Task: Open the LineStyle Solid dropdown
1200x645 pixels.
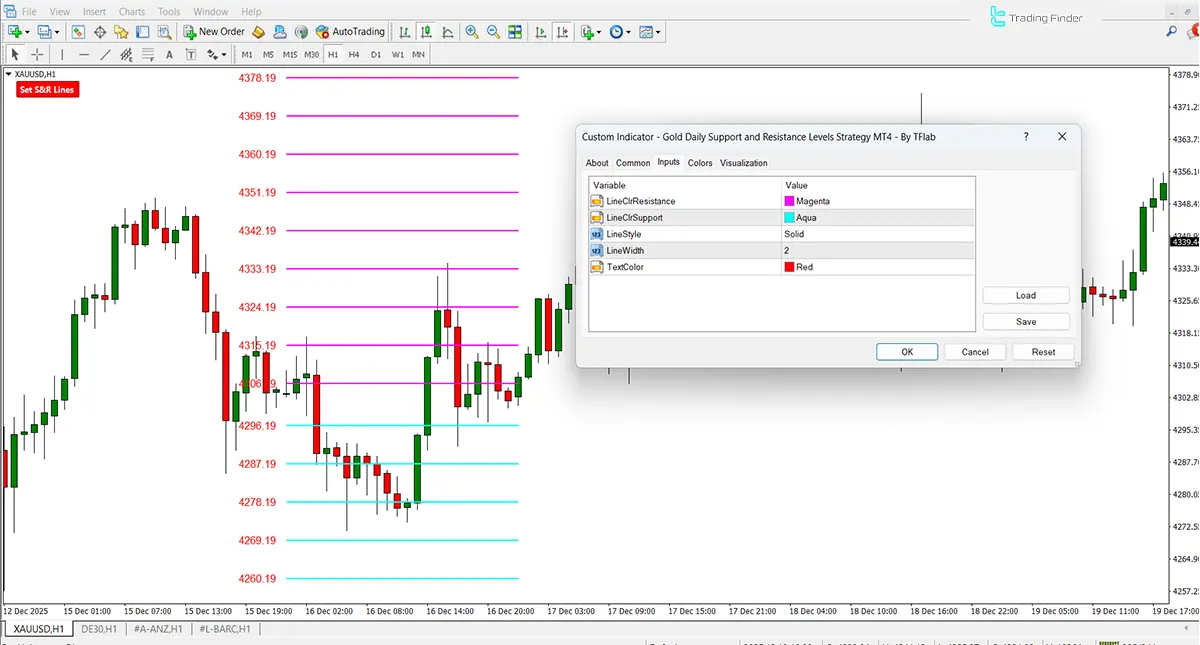Action: [878, 233]
